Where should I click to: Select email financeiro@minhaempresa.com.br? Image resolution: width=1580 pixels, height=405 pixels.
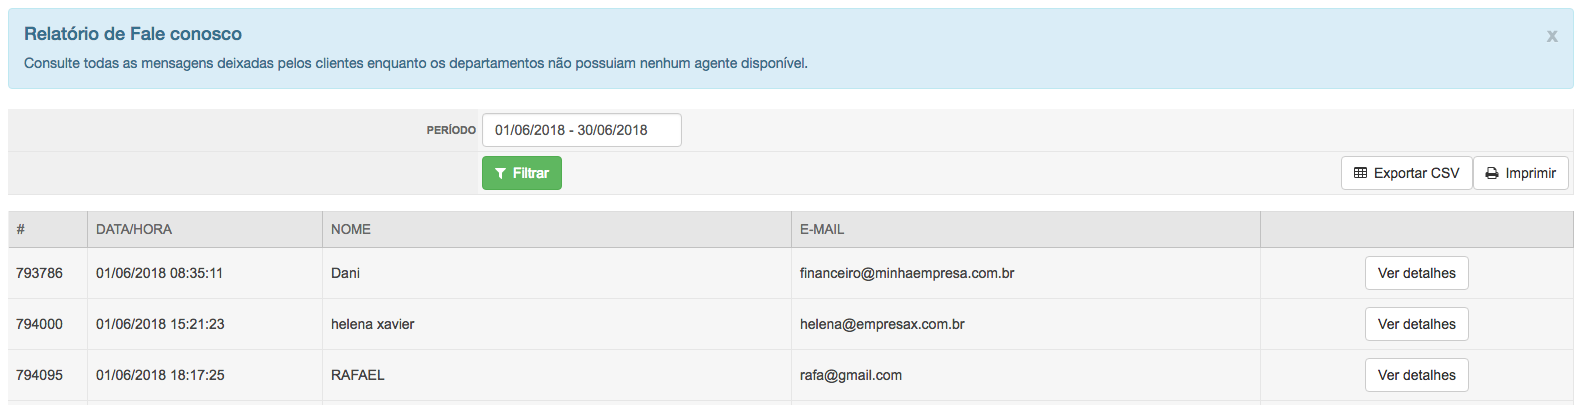coord(907,273)
